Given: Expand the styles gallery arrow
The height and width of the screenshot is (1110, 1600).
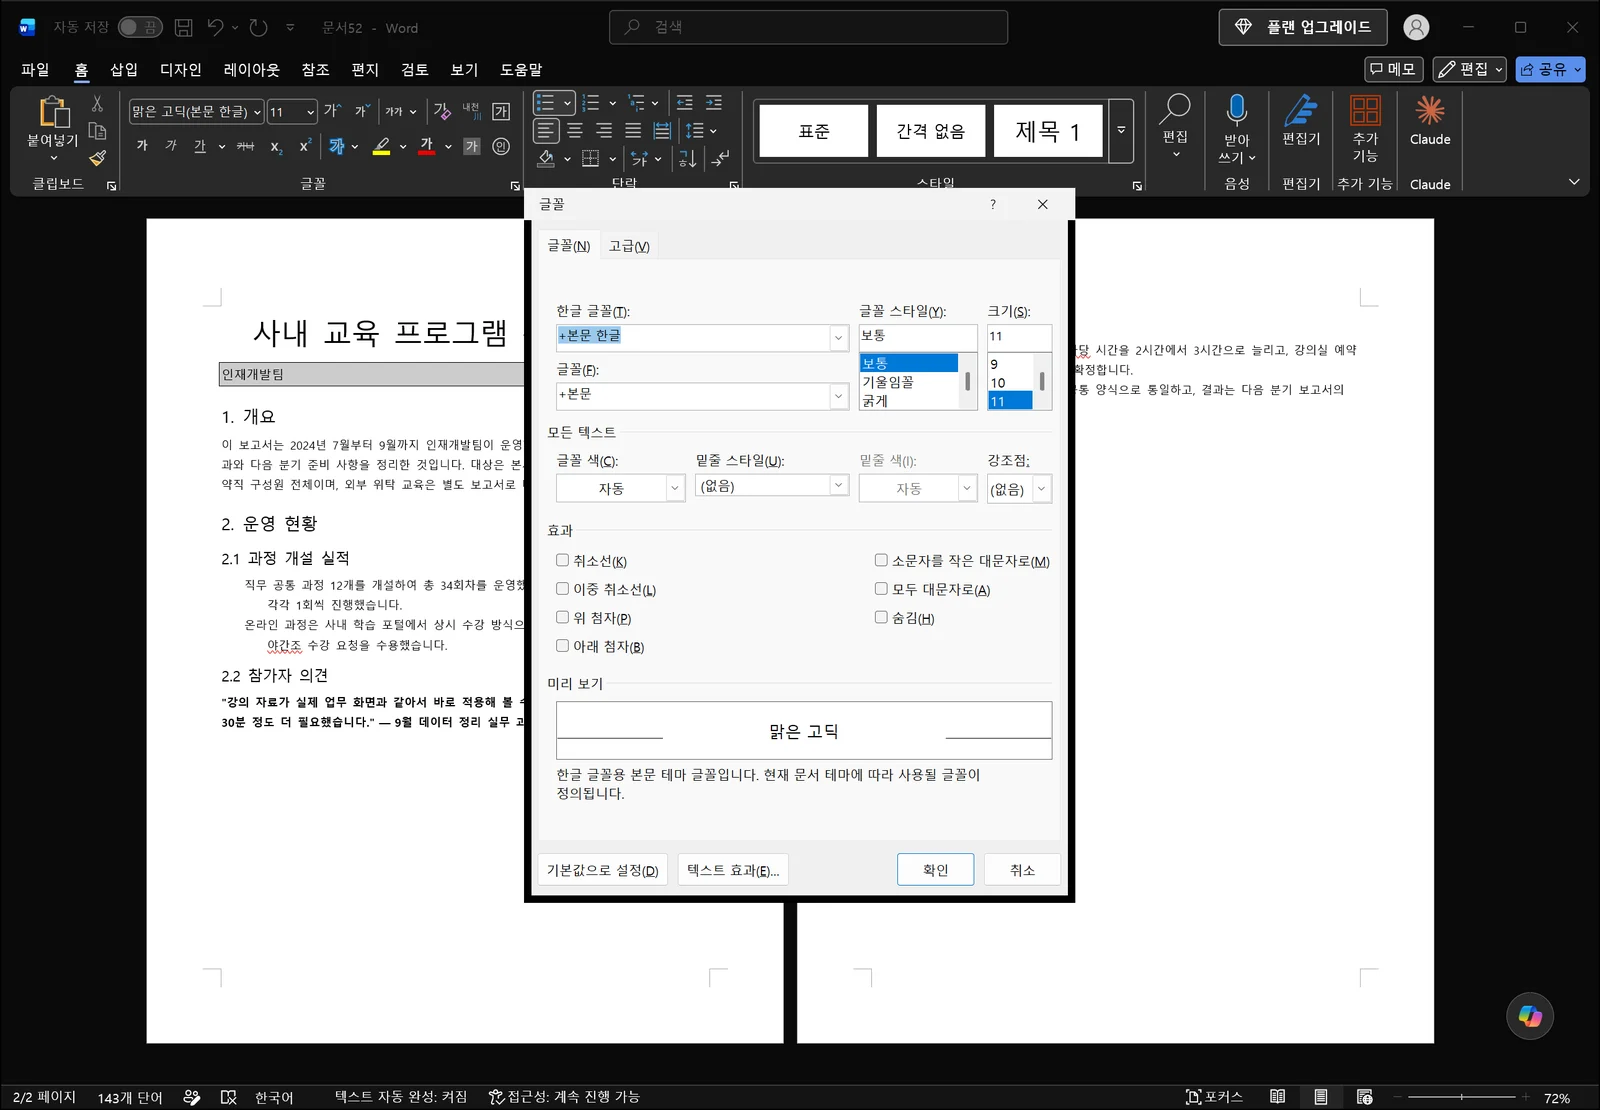Looking at the screenshot, I should click(1121, 131).
